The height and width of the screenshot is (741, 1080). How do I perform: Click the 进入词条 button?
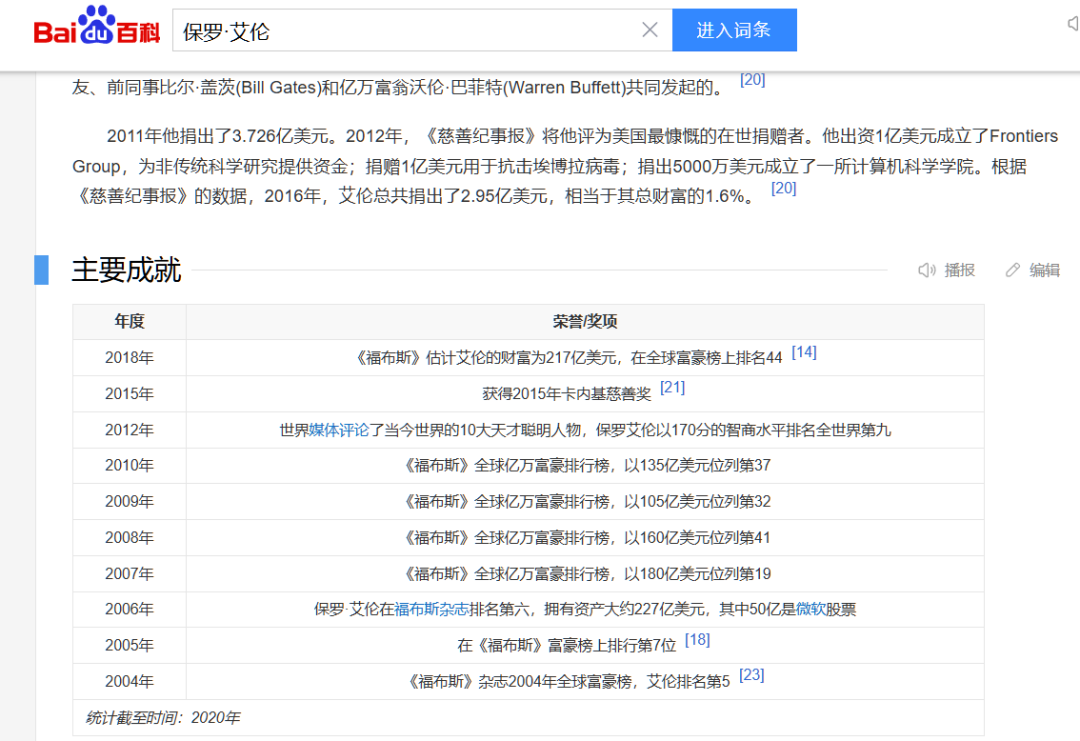(734, 30)
